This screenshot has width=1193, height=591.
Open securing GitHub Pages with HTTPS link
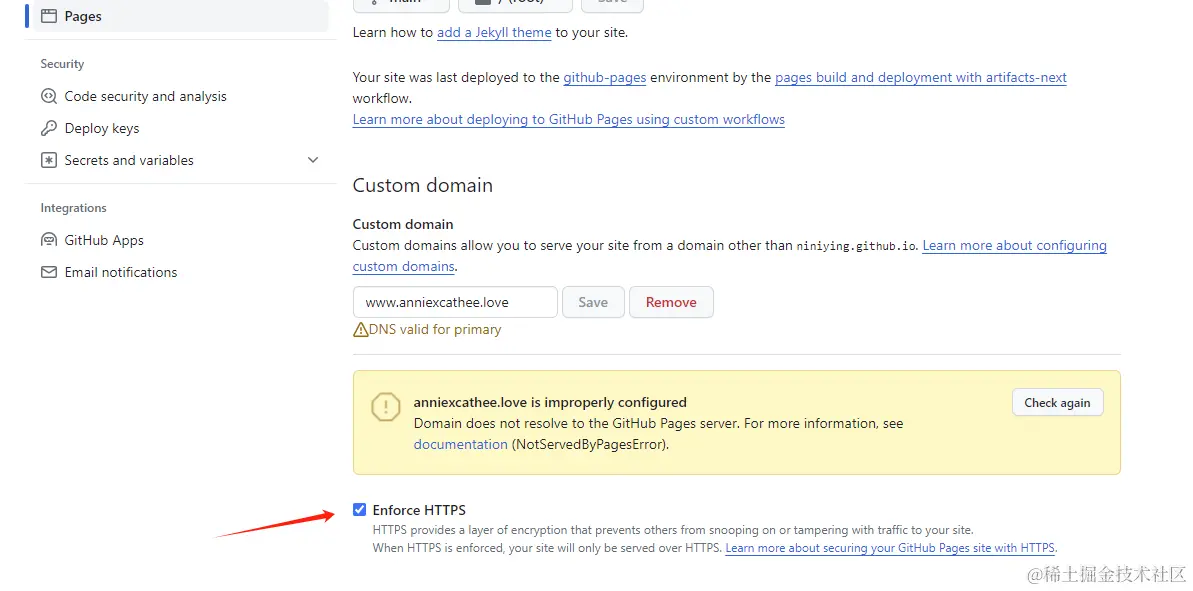890,548
